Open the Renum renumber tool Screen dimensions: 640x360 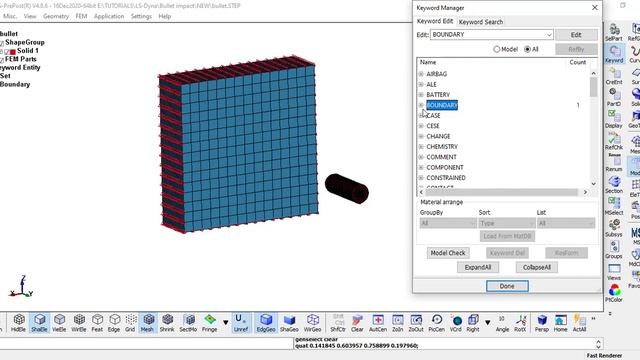click(x=613, y=163)
